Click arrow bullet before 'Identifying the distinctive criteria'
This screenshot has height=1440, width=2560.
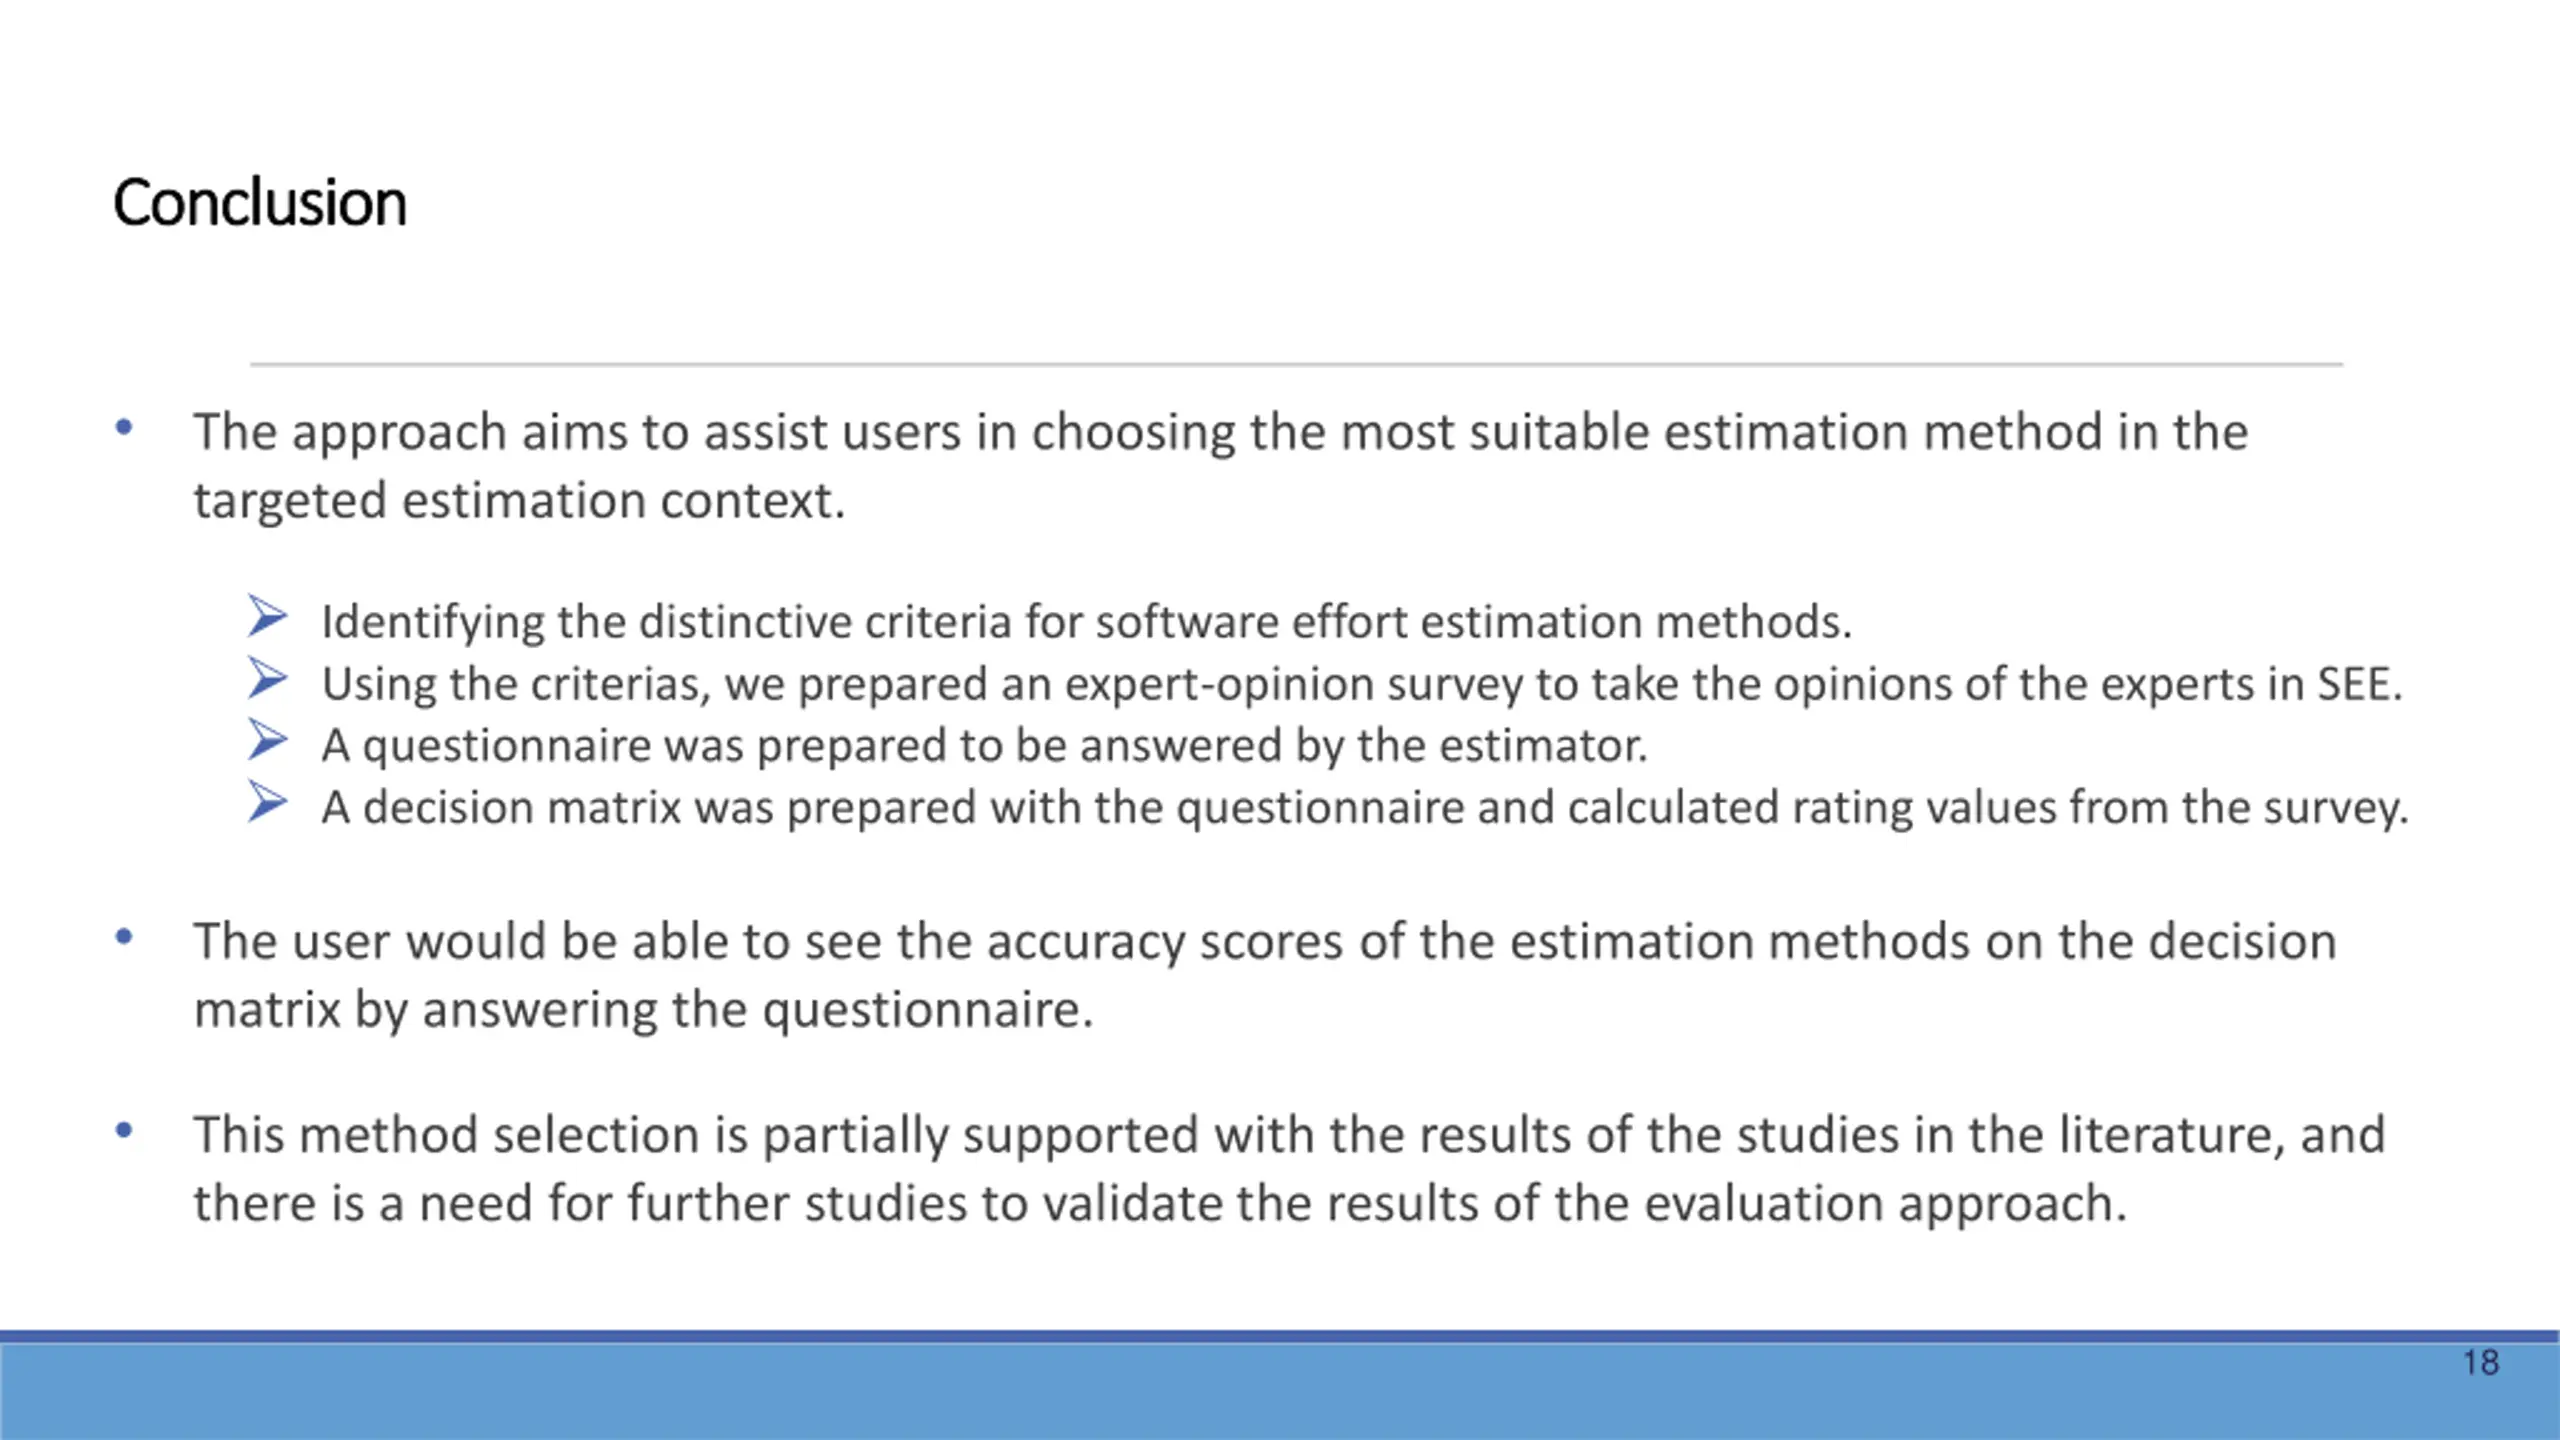[267, 617]
